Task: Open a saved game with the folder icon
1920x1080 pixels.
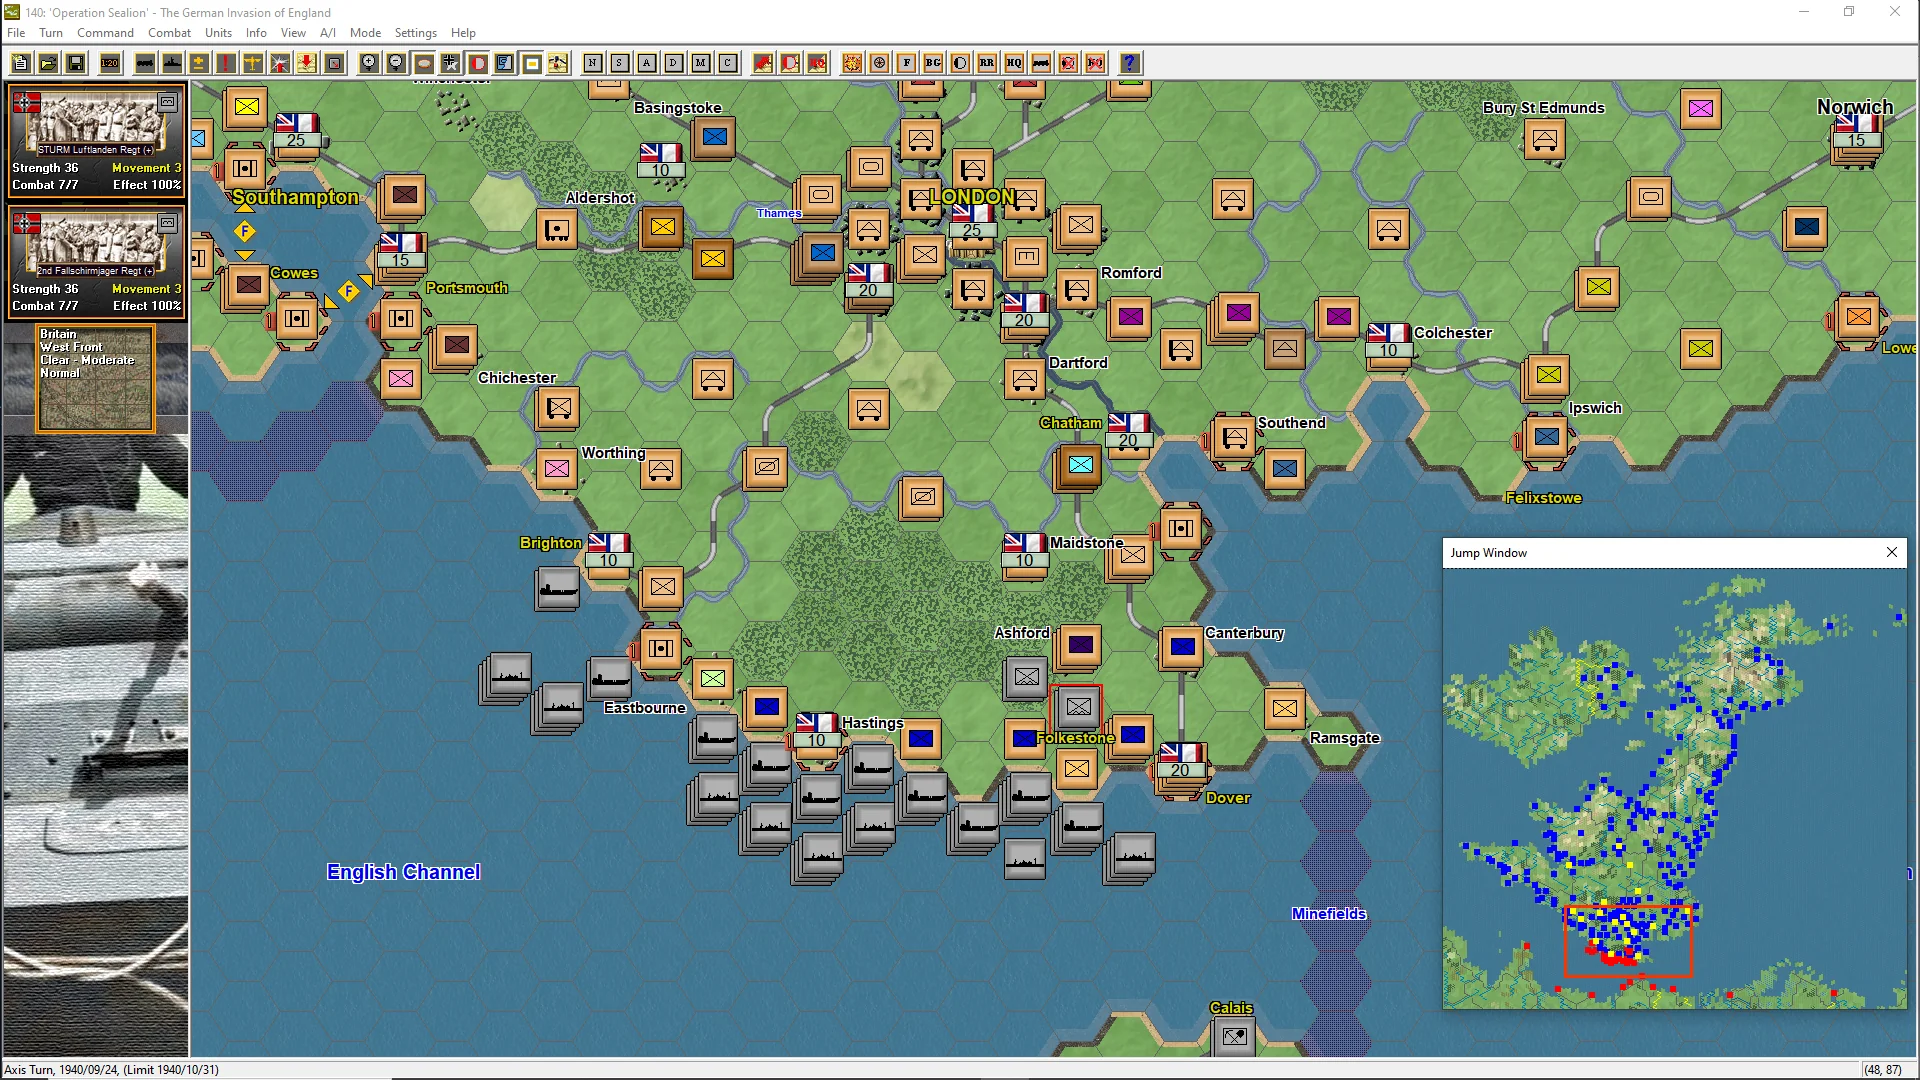Action: tap(48, 63)
